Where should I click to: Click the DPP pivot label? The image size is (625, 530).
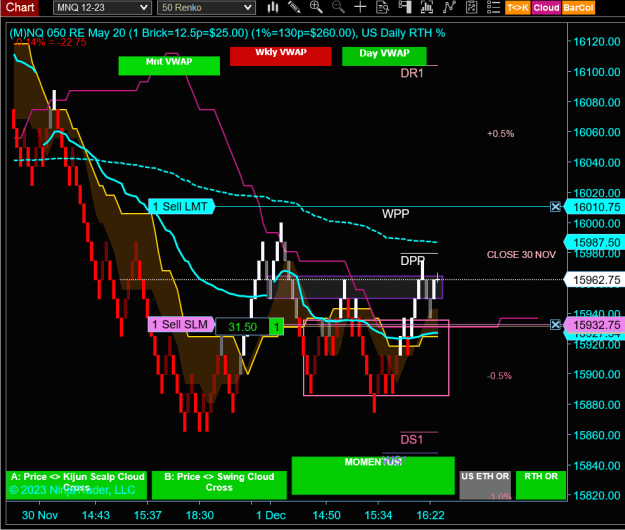point(413,261)
